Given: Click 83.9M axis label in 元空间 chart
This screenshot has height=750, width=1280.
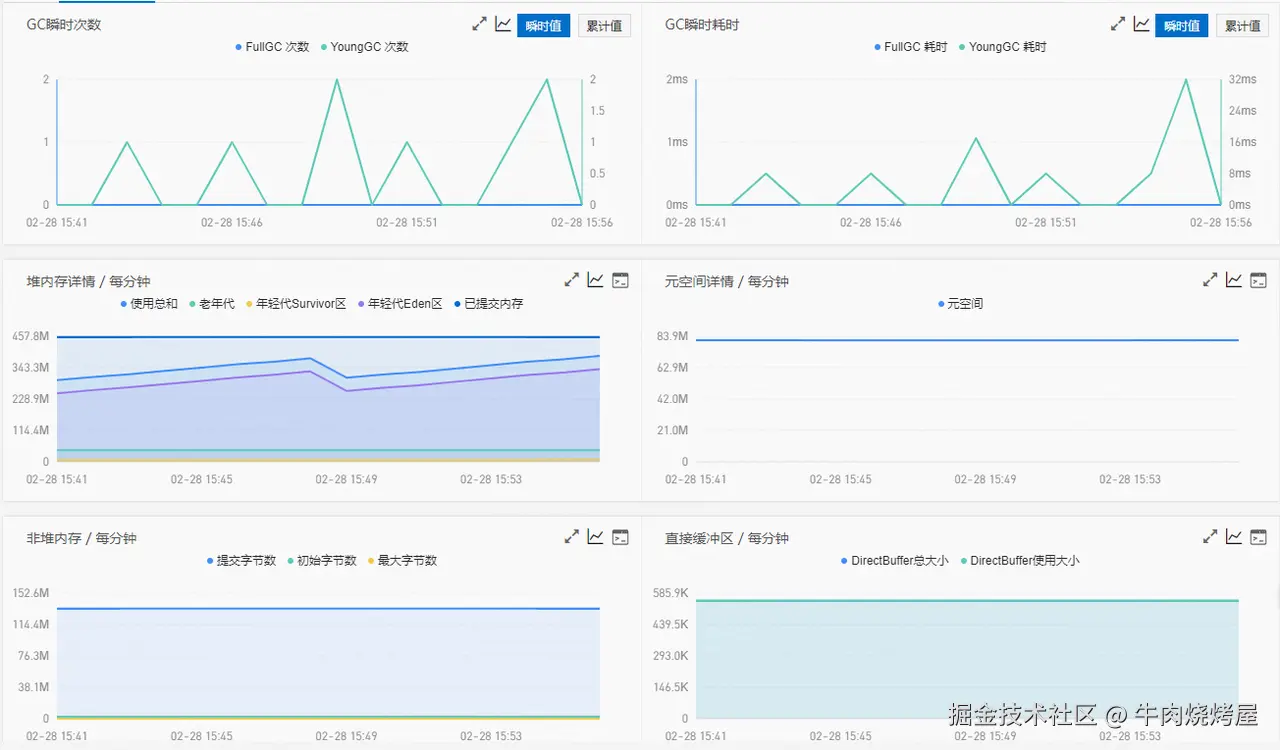Looking at the screenshot, I should click(671, 336).
